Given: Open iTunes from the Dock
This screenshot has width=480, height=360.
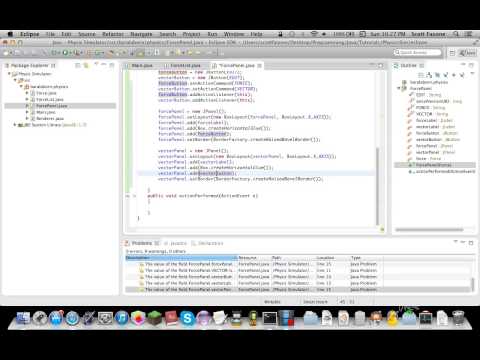Looking at the screenshot, I should coord(122,318).
